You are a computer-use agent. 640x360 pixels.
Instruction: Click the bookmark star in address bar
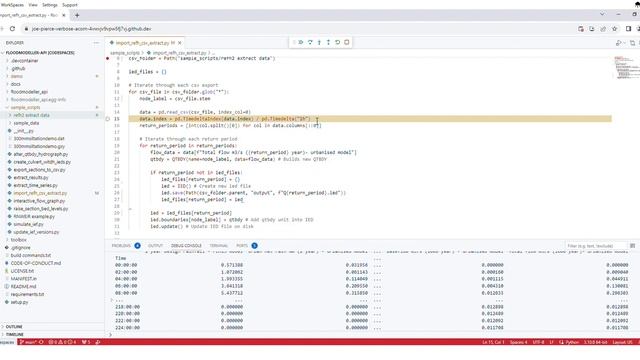pos(615,29)
